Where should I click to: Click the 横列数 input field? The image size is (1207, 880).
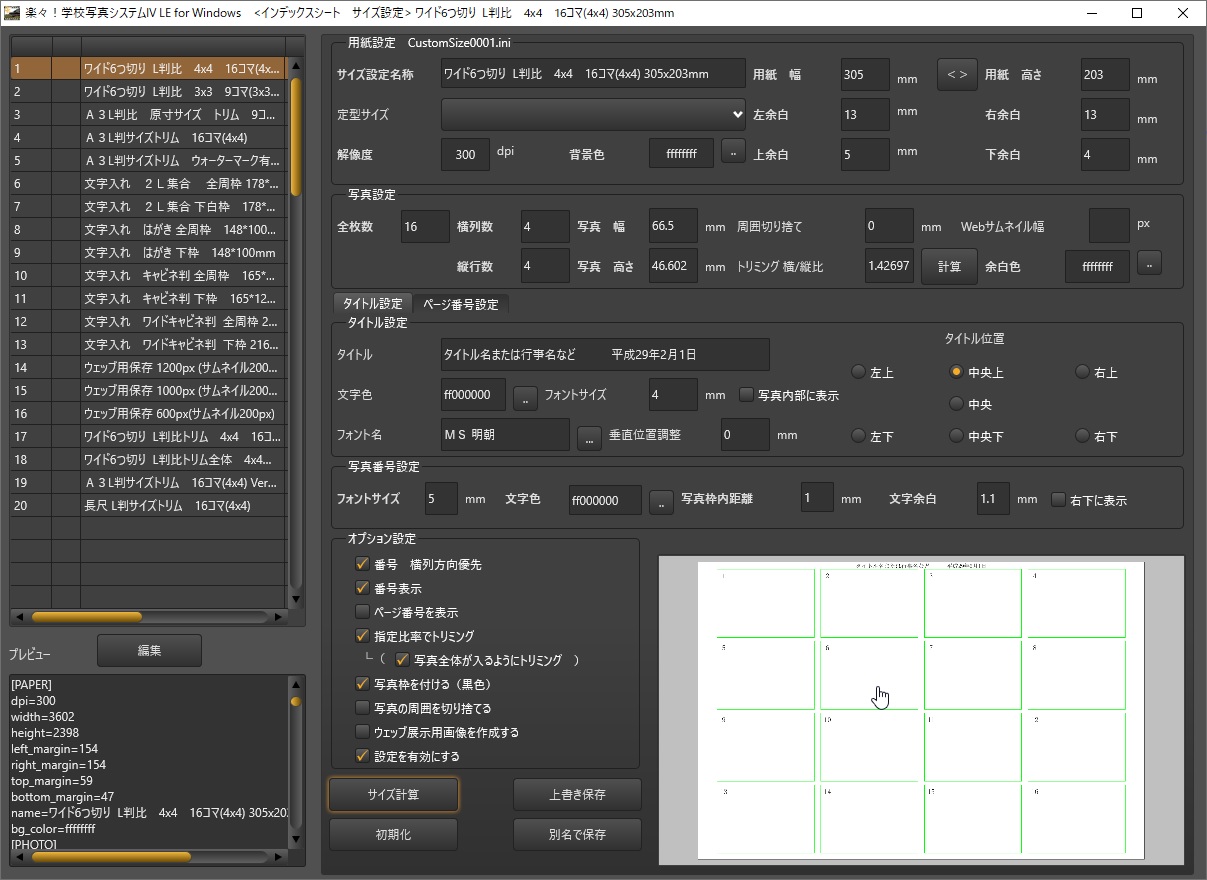tap(545, 227)
